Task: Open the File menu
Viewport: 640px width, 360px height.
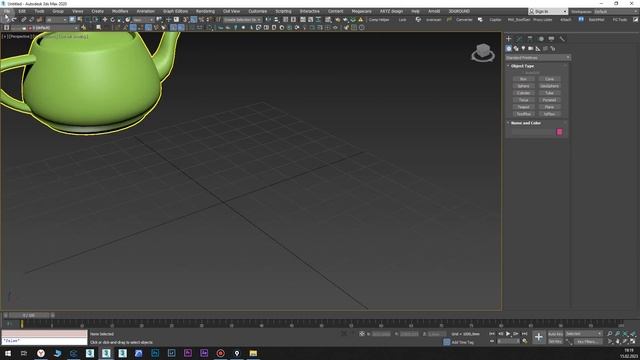Action: coord(7,11)
